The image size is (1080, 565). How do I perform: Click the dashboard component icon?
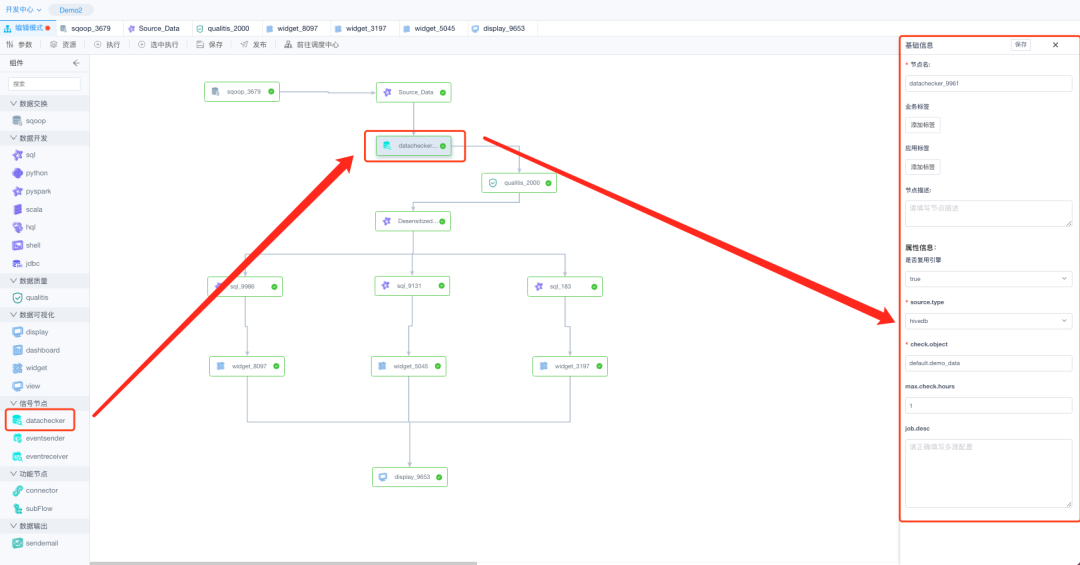pyautogui.click(x=17, y=350)
